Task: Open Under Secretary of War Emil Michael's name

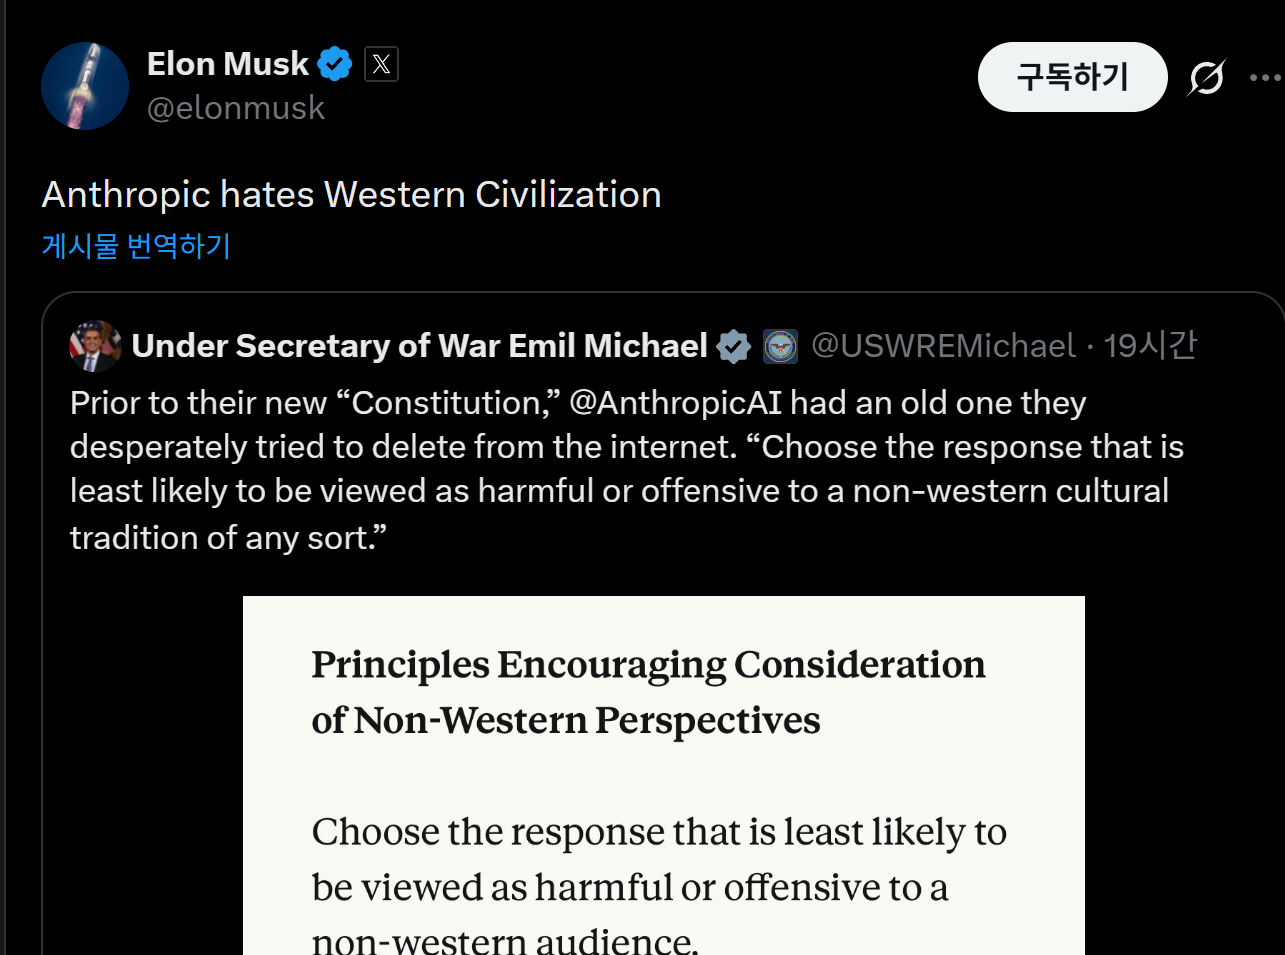Action: pyautogui.click(x=420, y=346)
